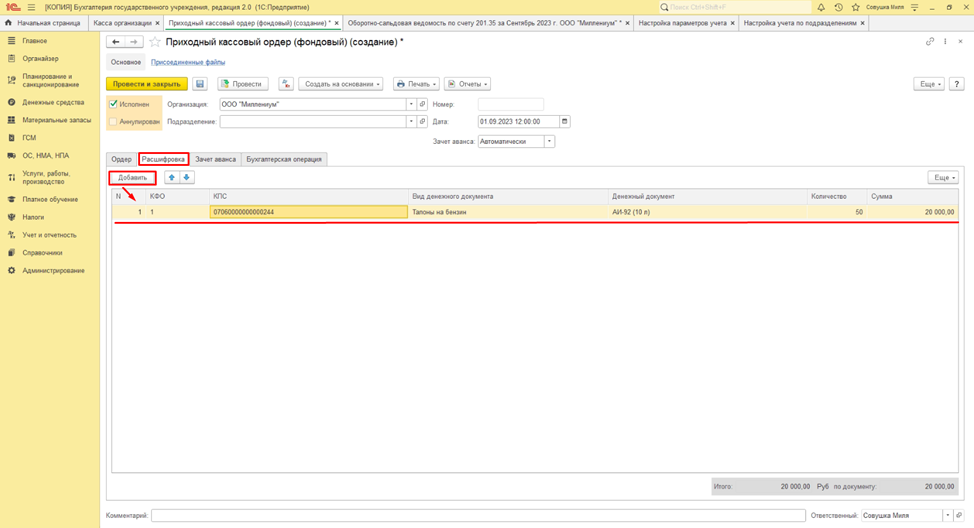Switch to Ордер tab
Screen dimensions: 974x528
[121, 160]
